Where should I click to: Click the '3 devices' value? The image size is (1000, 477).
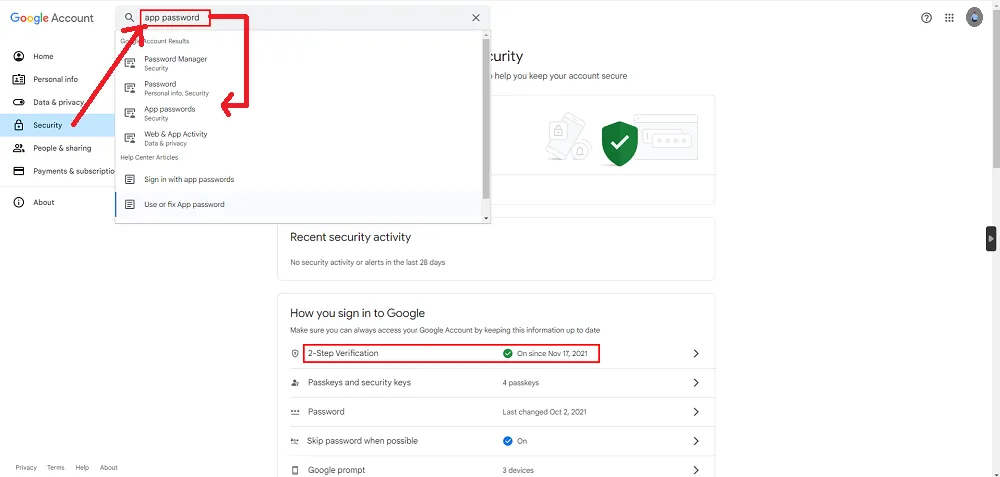point(518,470)
